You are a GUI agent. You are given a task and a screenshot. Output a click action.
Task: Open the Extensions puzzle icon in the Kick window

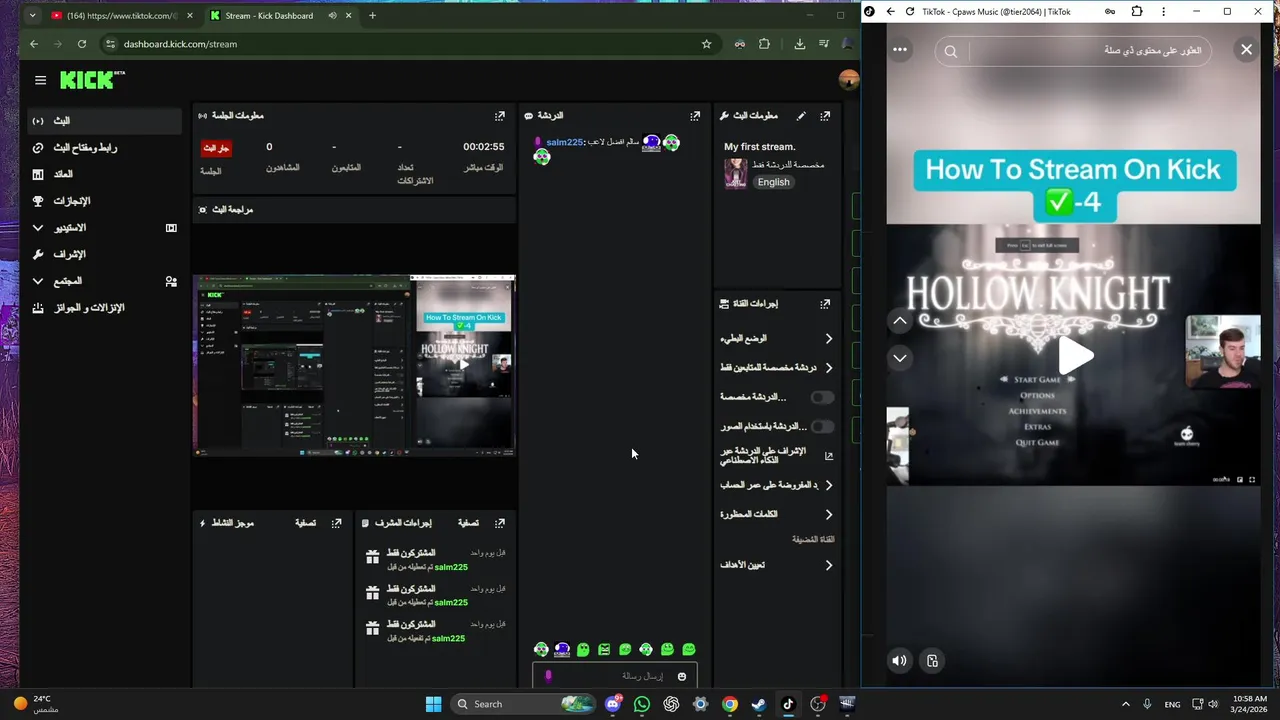[x=764, y=44]
